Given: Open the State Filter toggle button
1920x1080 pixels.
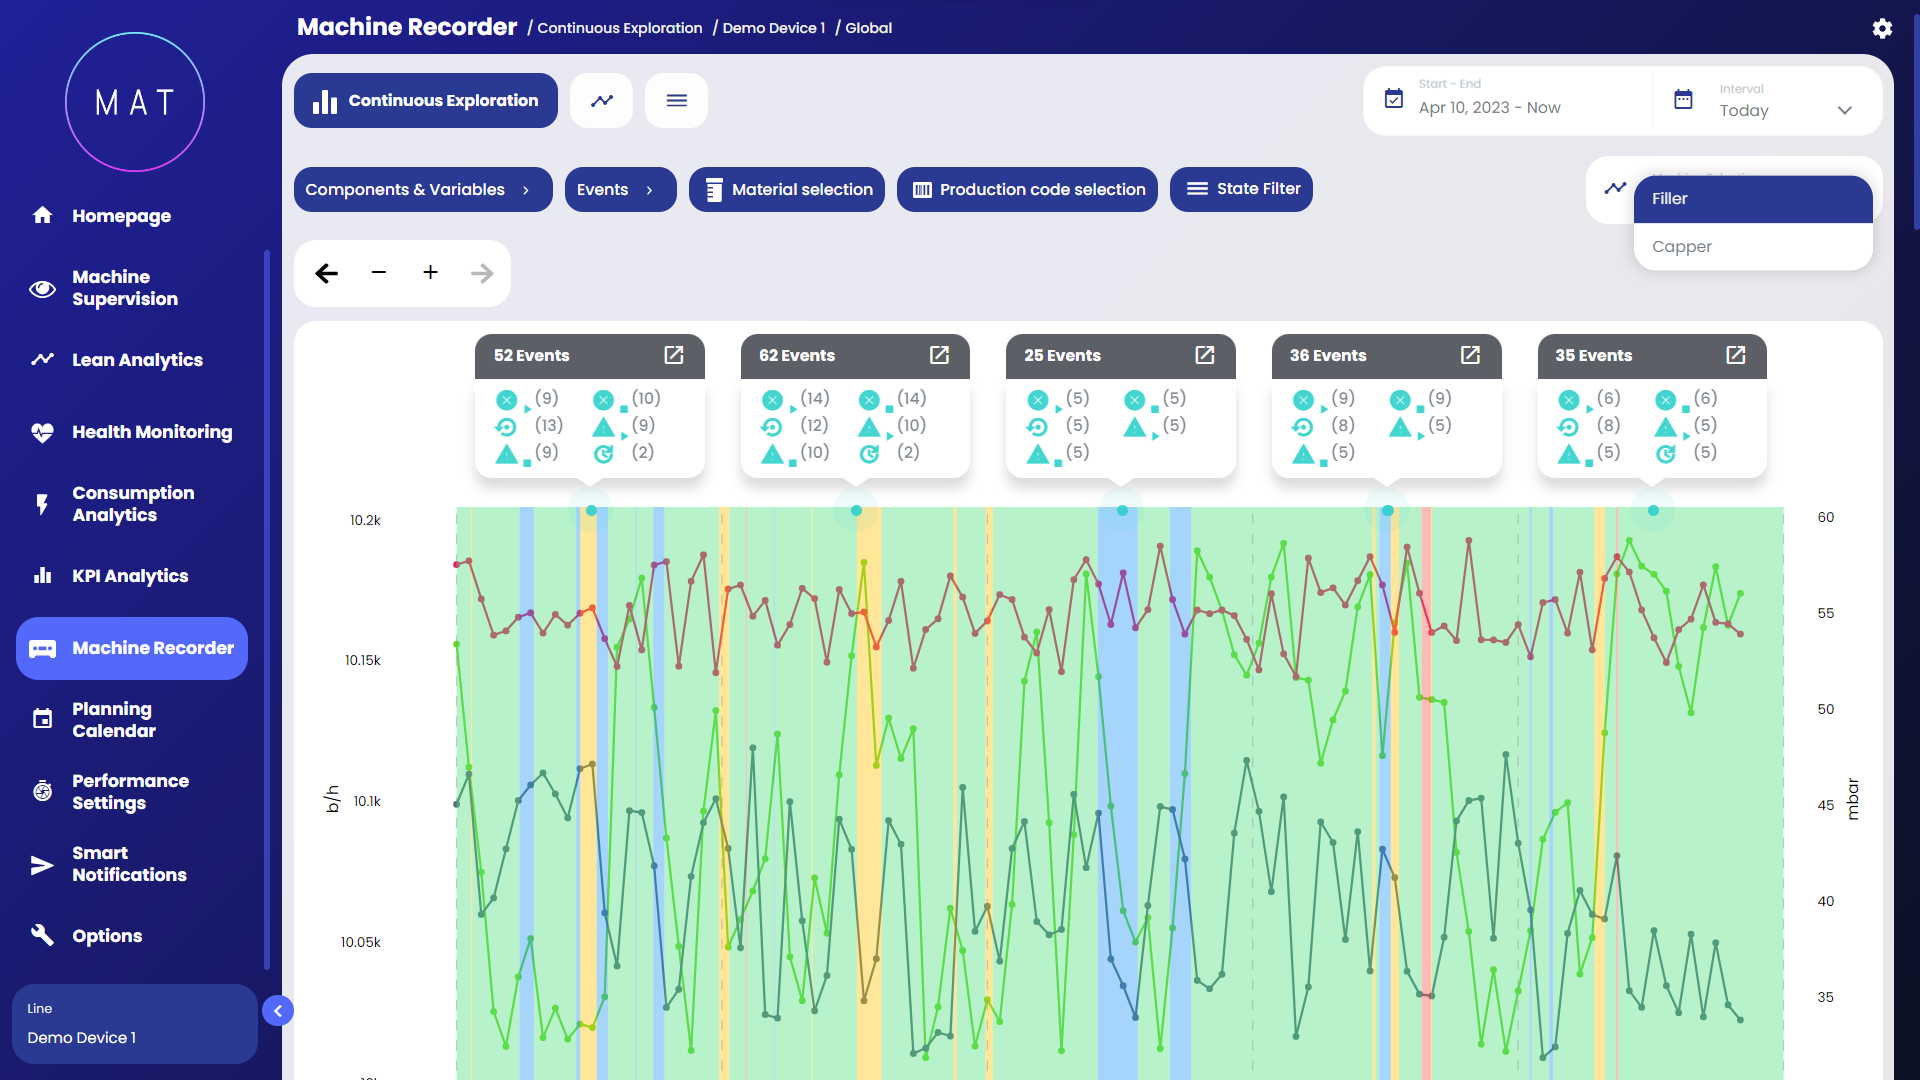Looking at the screenshot, I should coord(1241,189).
